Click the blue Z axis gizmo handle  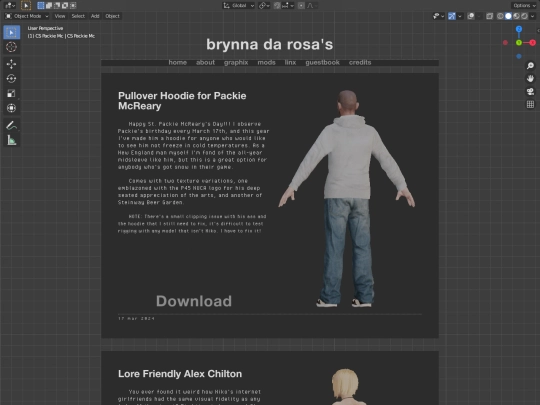tap(519, 29)
